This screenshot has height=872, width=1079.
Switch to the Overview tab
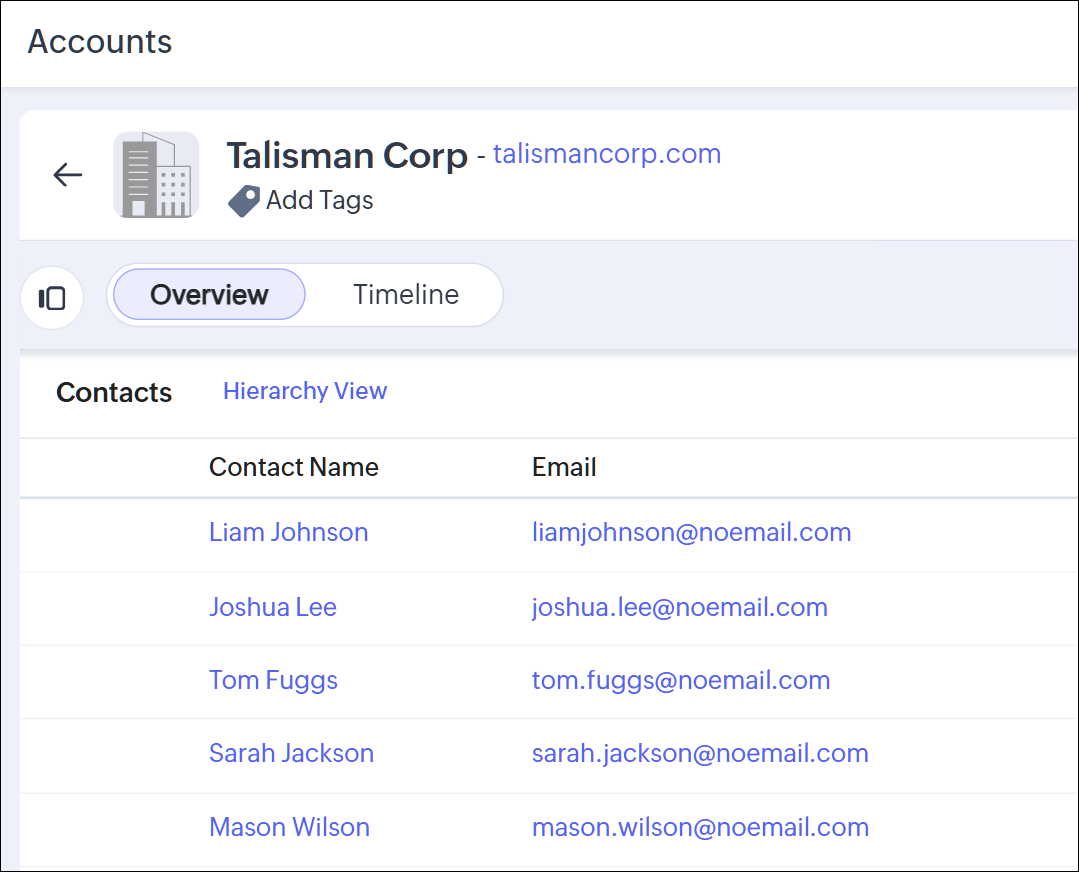click(209, 295)
